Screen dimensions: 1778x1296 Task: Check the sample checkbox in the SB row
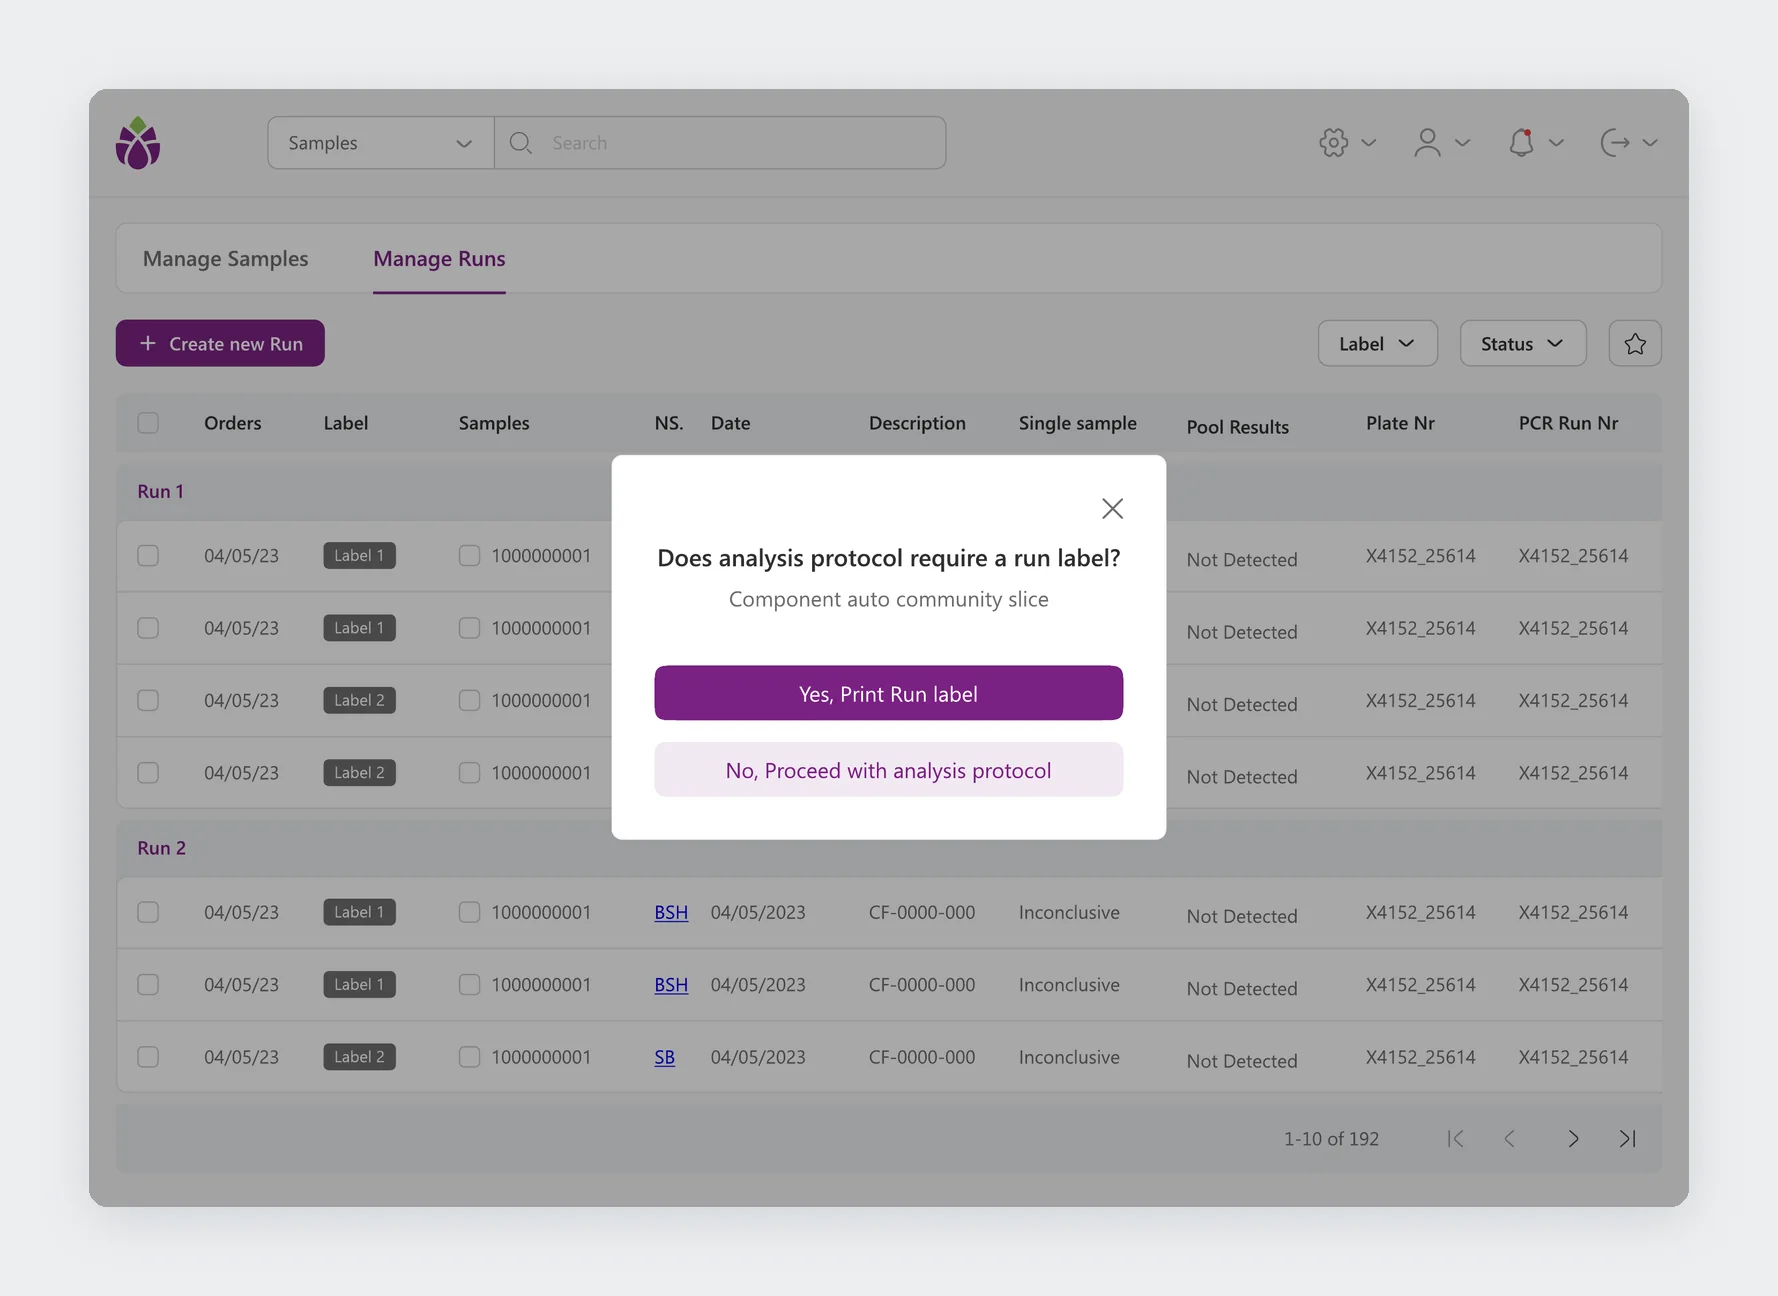pos(469,1057)
